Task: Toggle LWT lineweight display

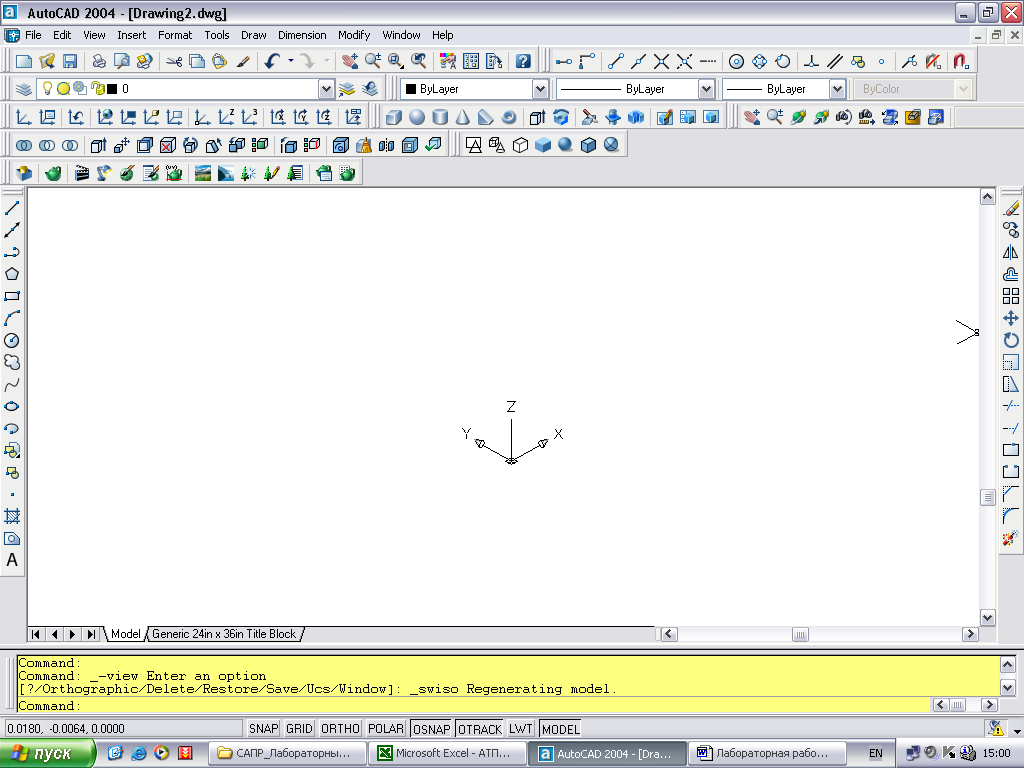Action: pyautogui.click(x=520, y=729)
